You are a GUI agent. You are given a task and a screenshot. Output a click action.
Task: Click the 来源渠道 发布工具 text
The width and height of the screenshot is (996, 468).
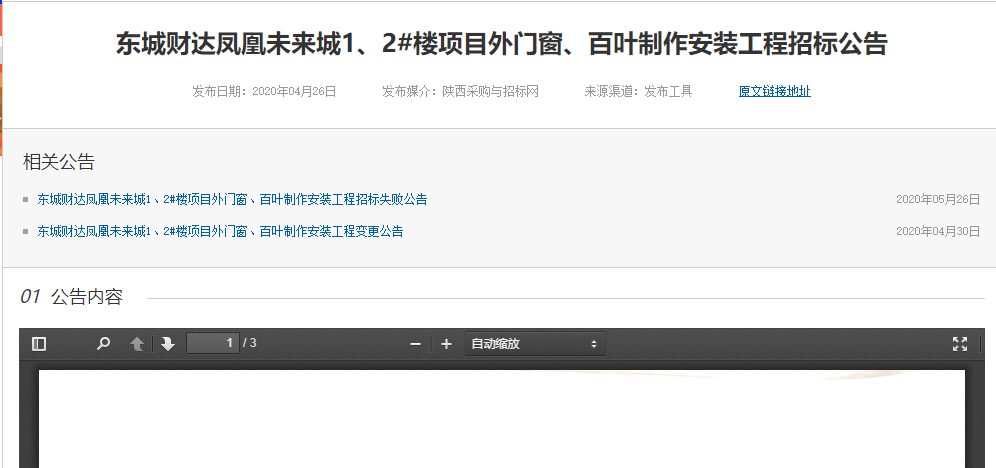tap(638, 91)
